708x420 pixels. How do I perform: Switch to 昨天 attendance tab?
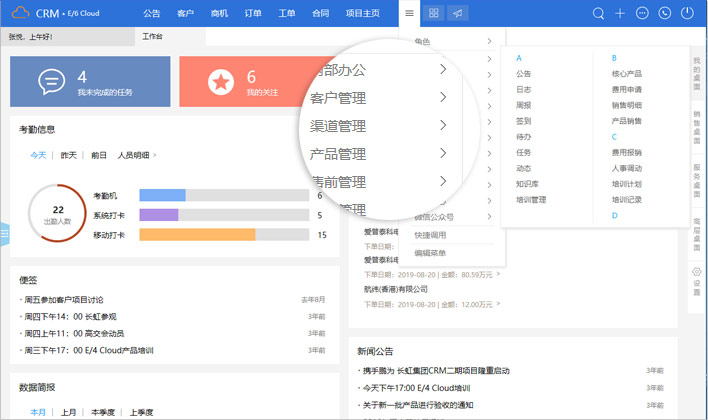[68, 155]
